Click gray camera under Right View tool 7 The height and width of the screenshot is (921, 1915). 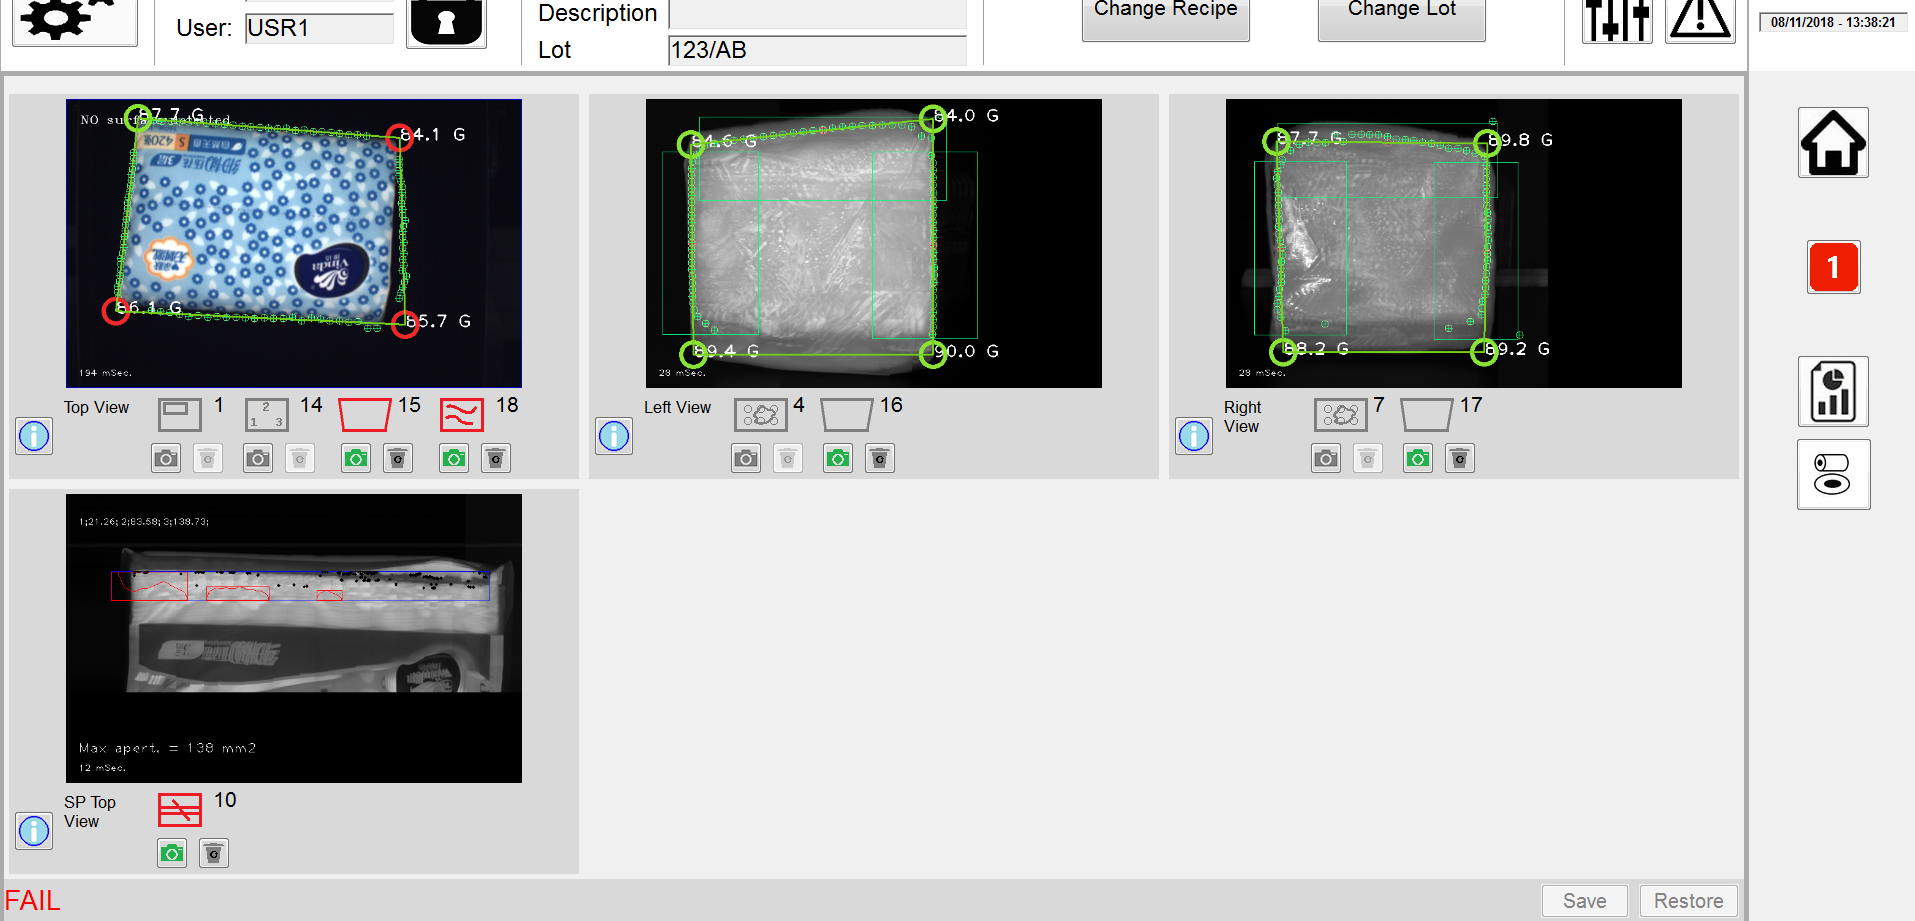(x=1326, y=458)
